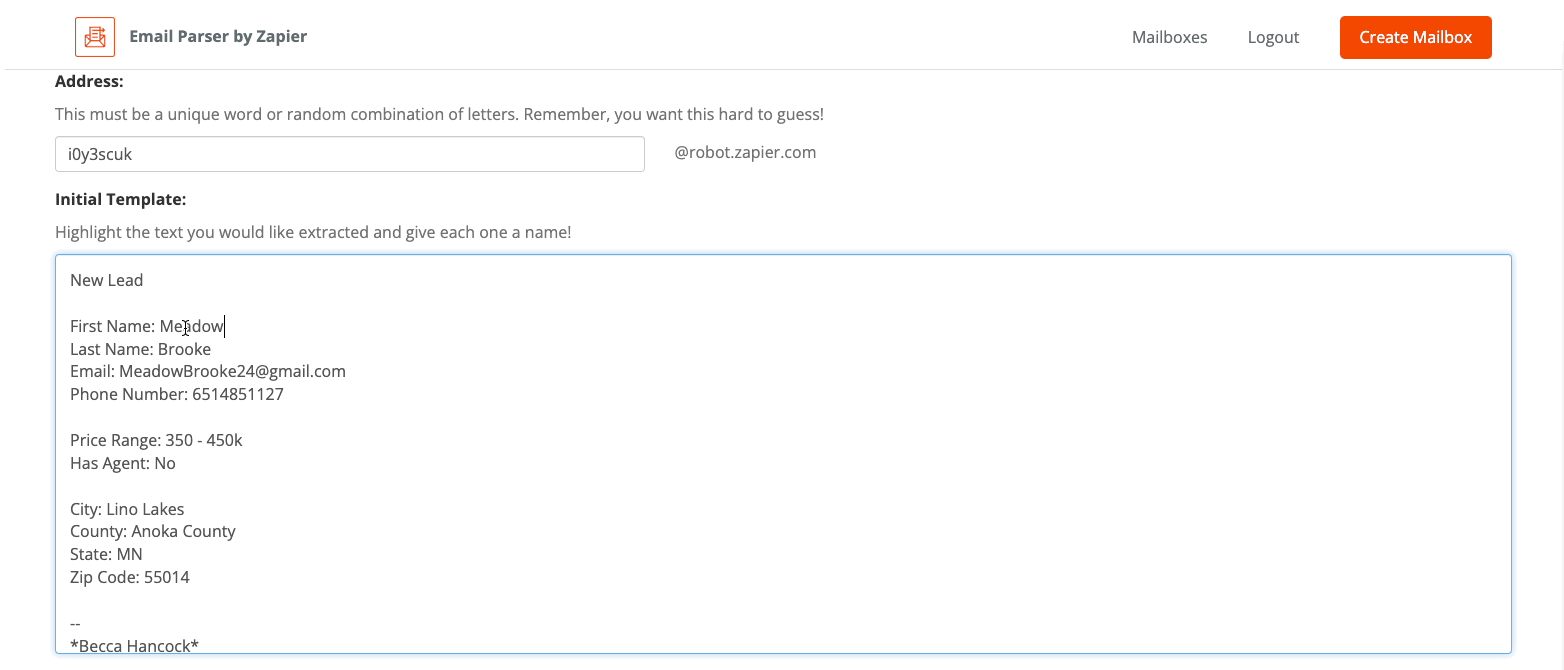Viewport: 1564px width, 670px height.
Task: Click the phone number 6514851127
Action: pos(238,394)
